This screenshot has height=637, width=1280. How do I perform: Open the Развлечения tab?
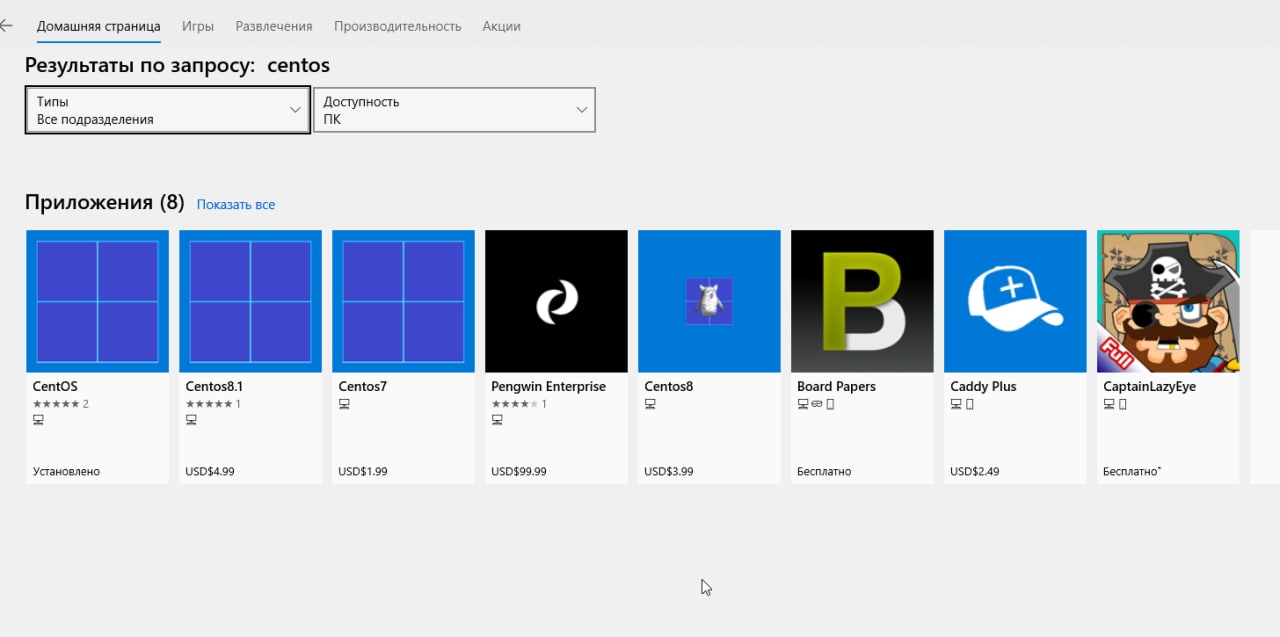pos(274,26)
